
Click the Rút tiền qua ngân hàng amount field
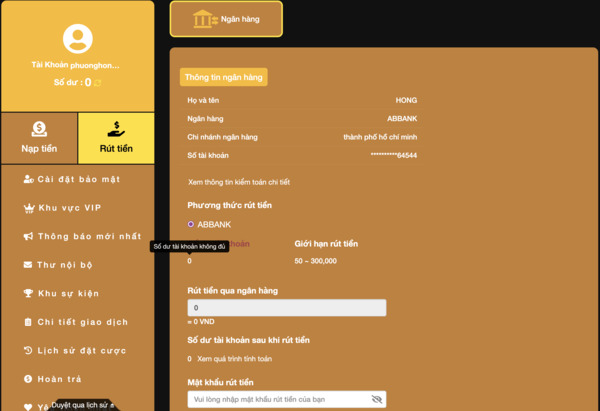[x=286, y=308]
